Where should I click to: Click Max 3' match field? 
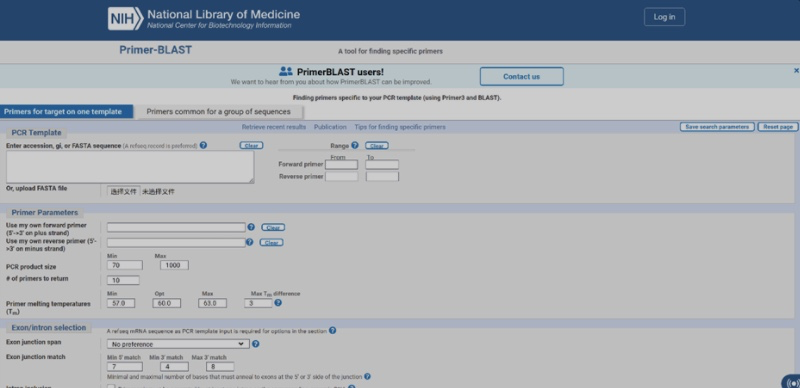(x=220, y=367)
